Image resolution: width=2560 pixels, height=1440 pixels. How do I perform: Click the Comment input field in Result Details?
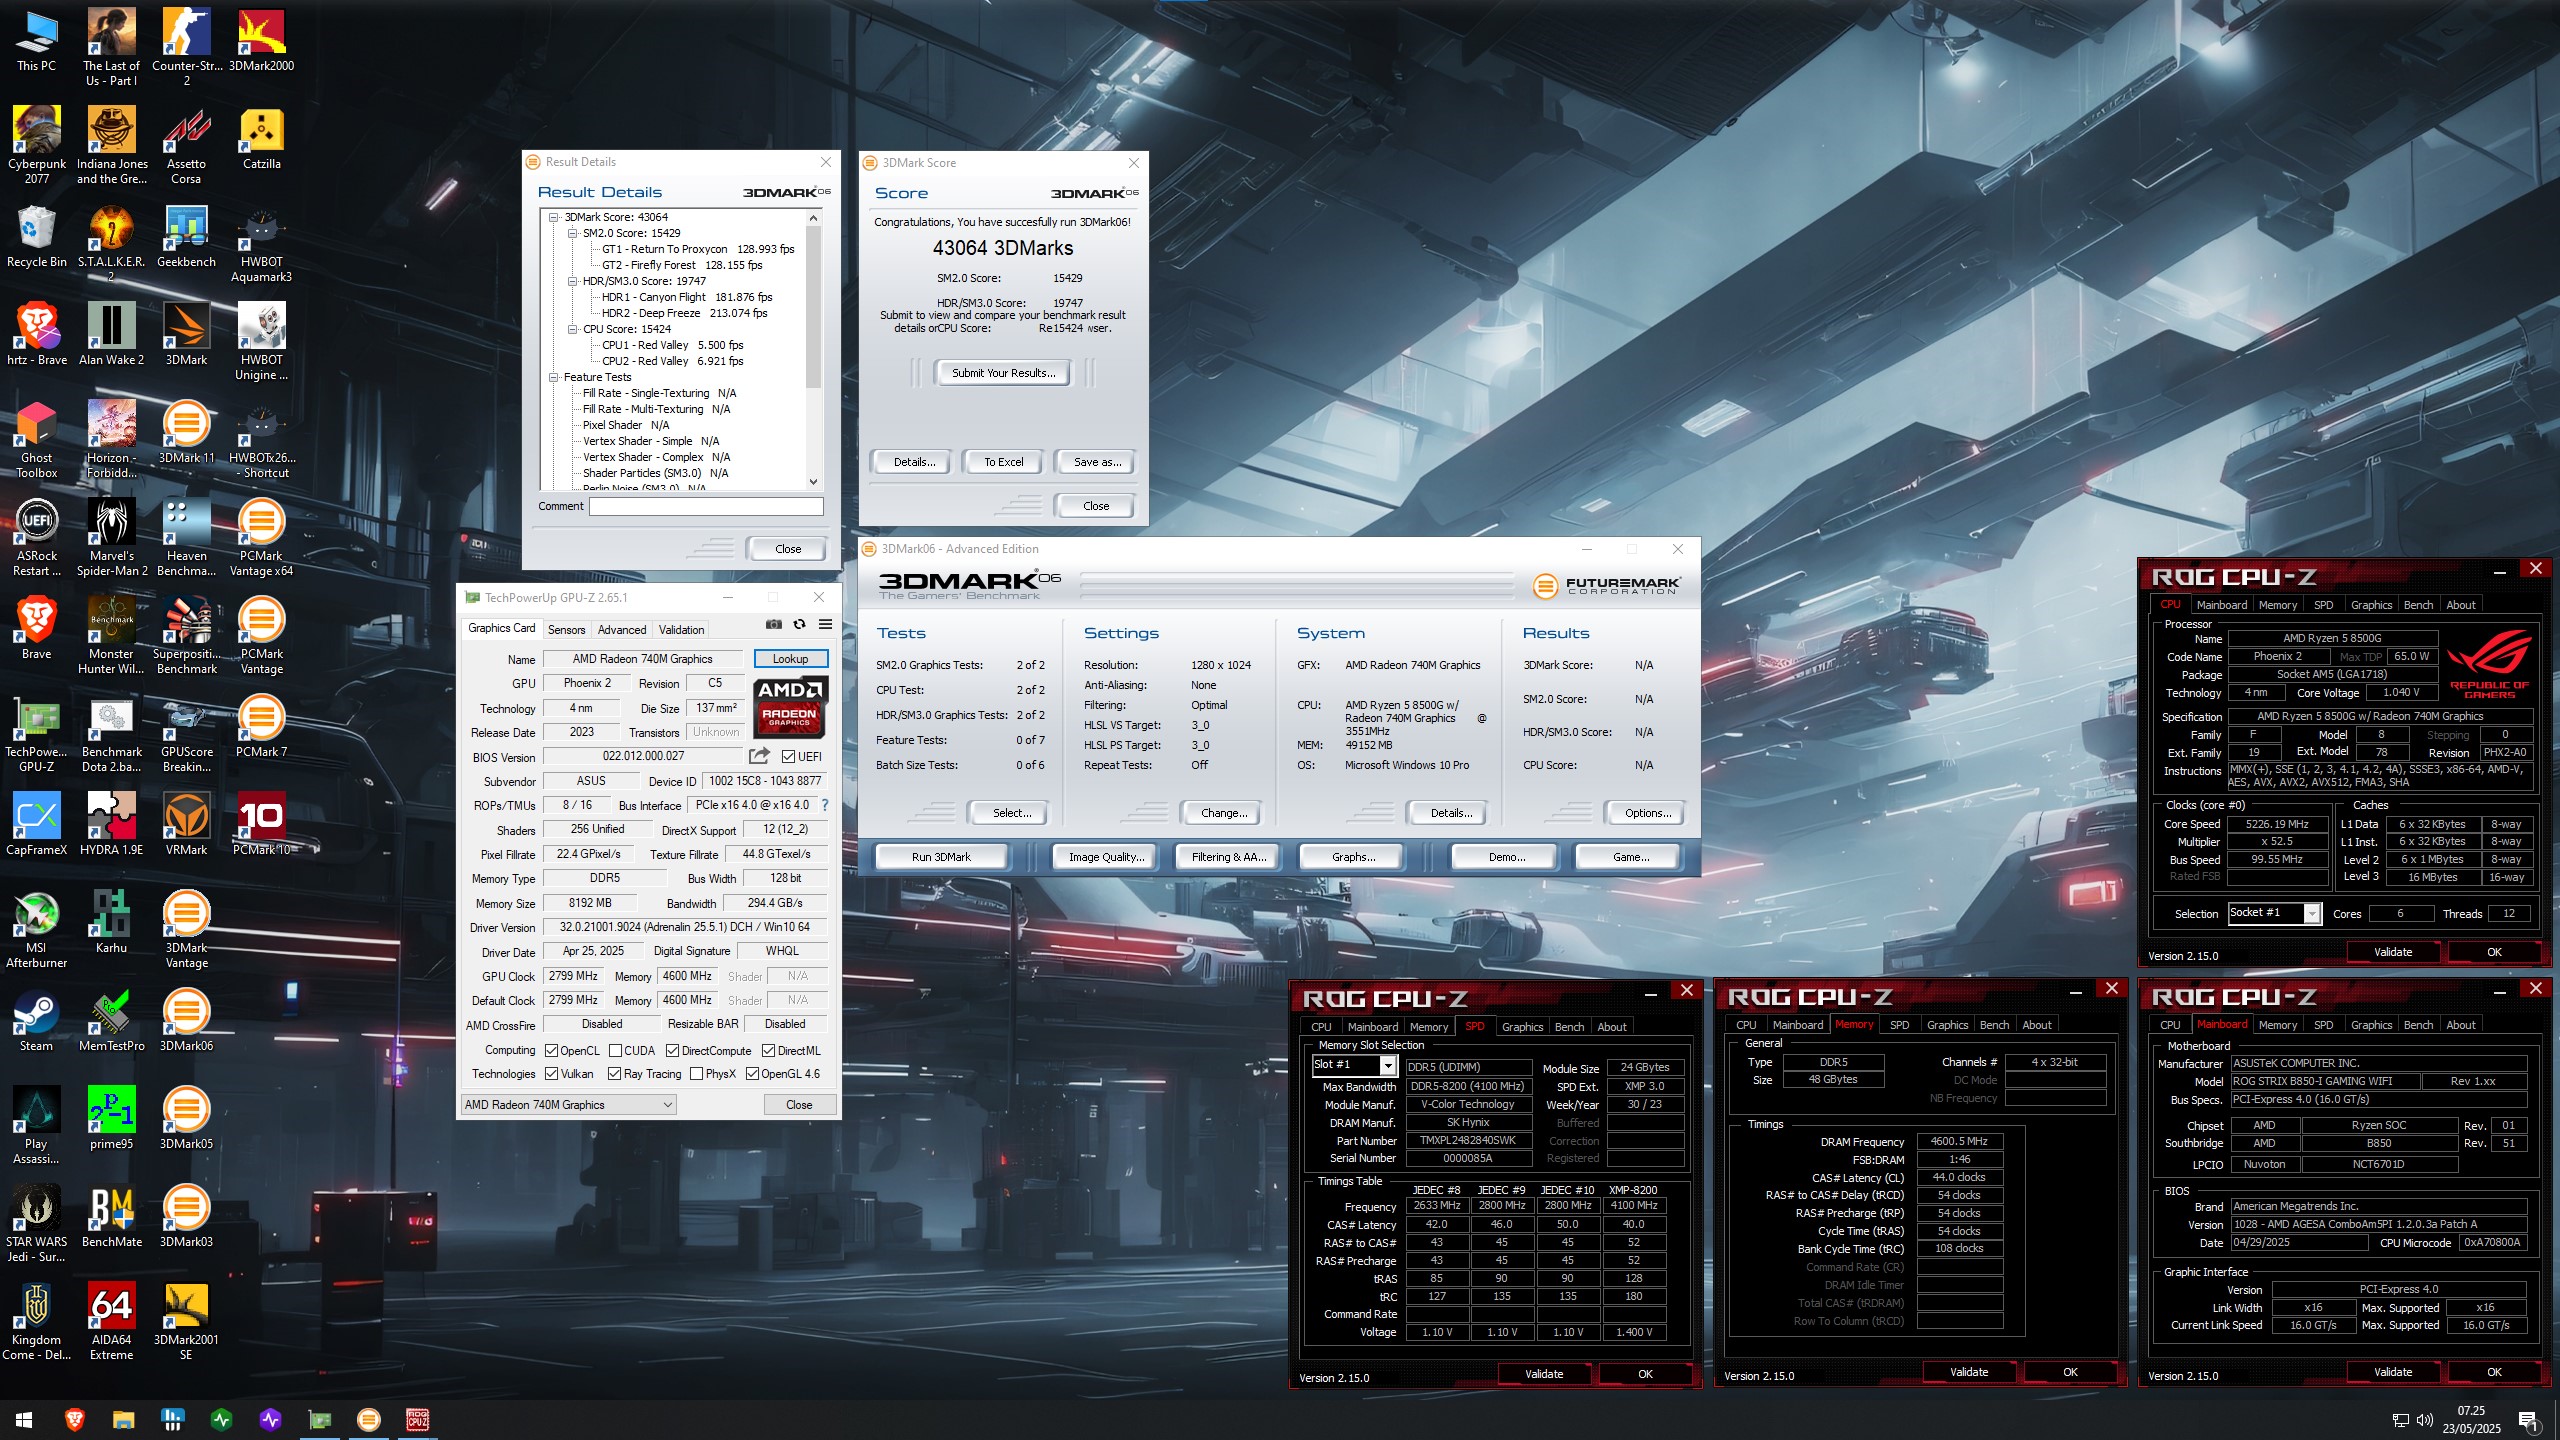pyautogui.click(x=706, y=506)
